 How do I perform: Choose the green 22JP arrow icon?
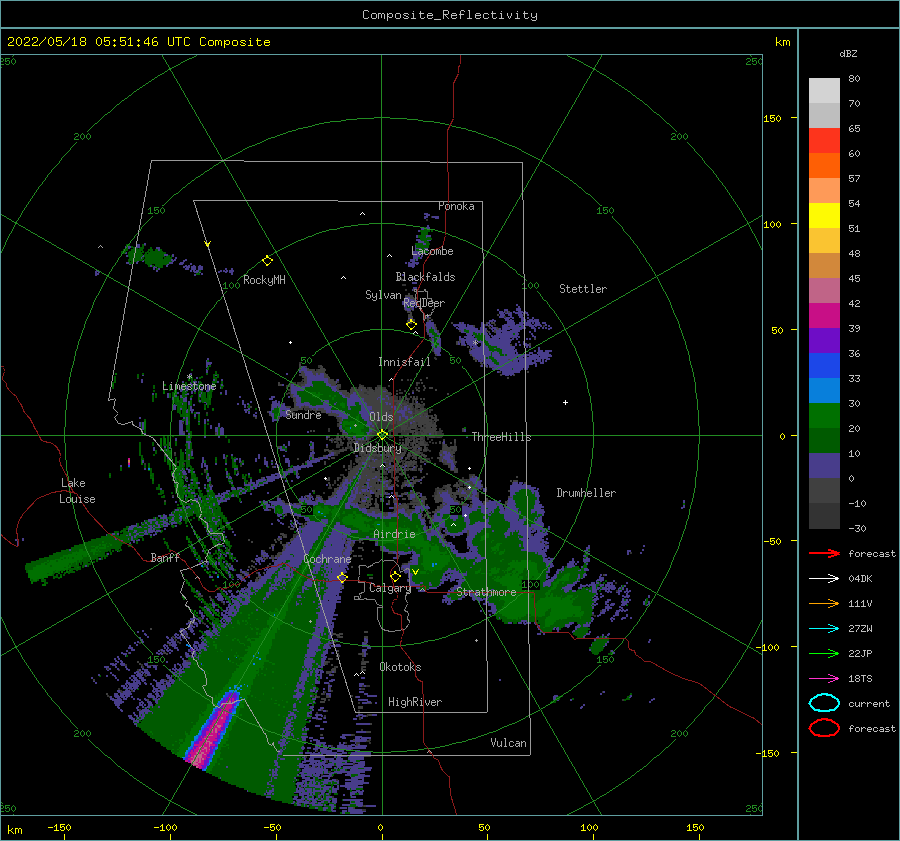pyautogui.click(x=824, y=653)
